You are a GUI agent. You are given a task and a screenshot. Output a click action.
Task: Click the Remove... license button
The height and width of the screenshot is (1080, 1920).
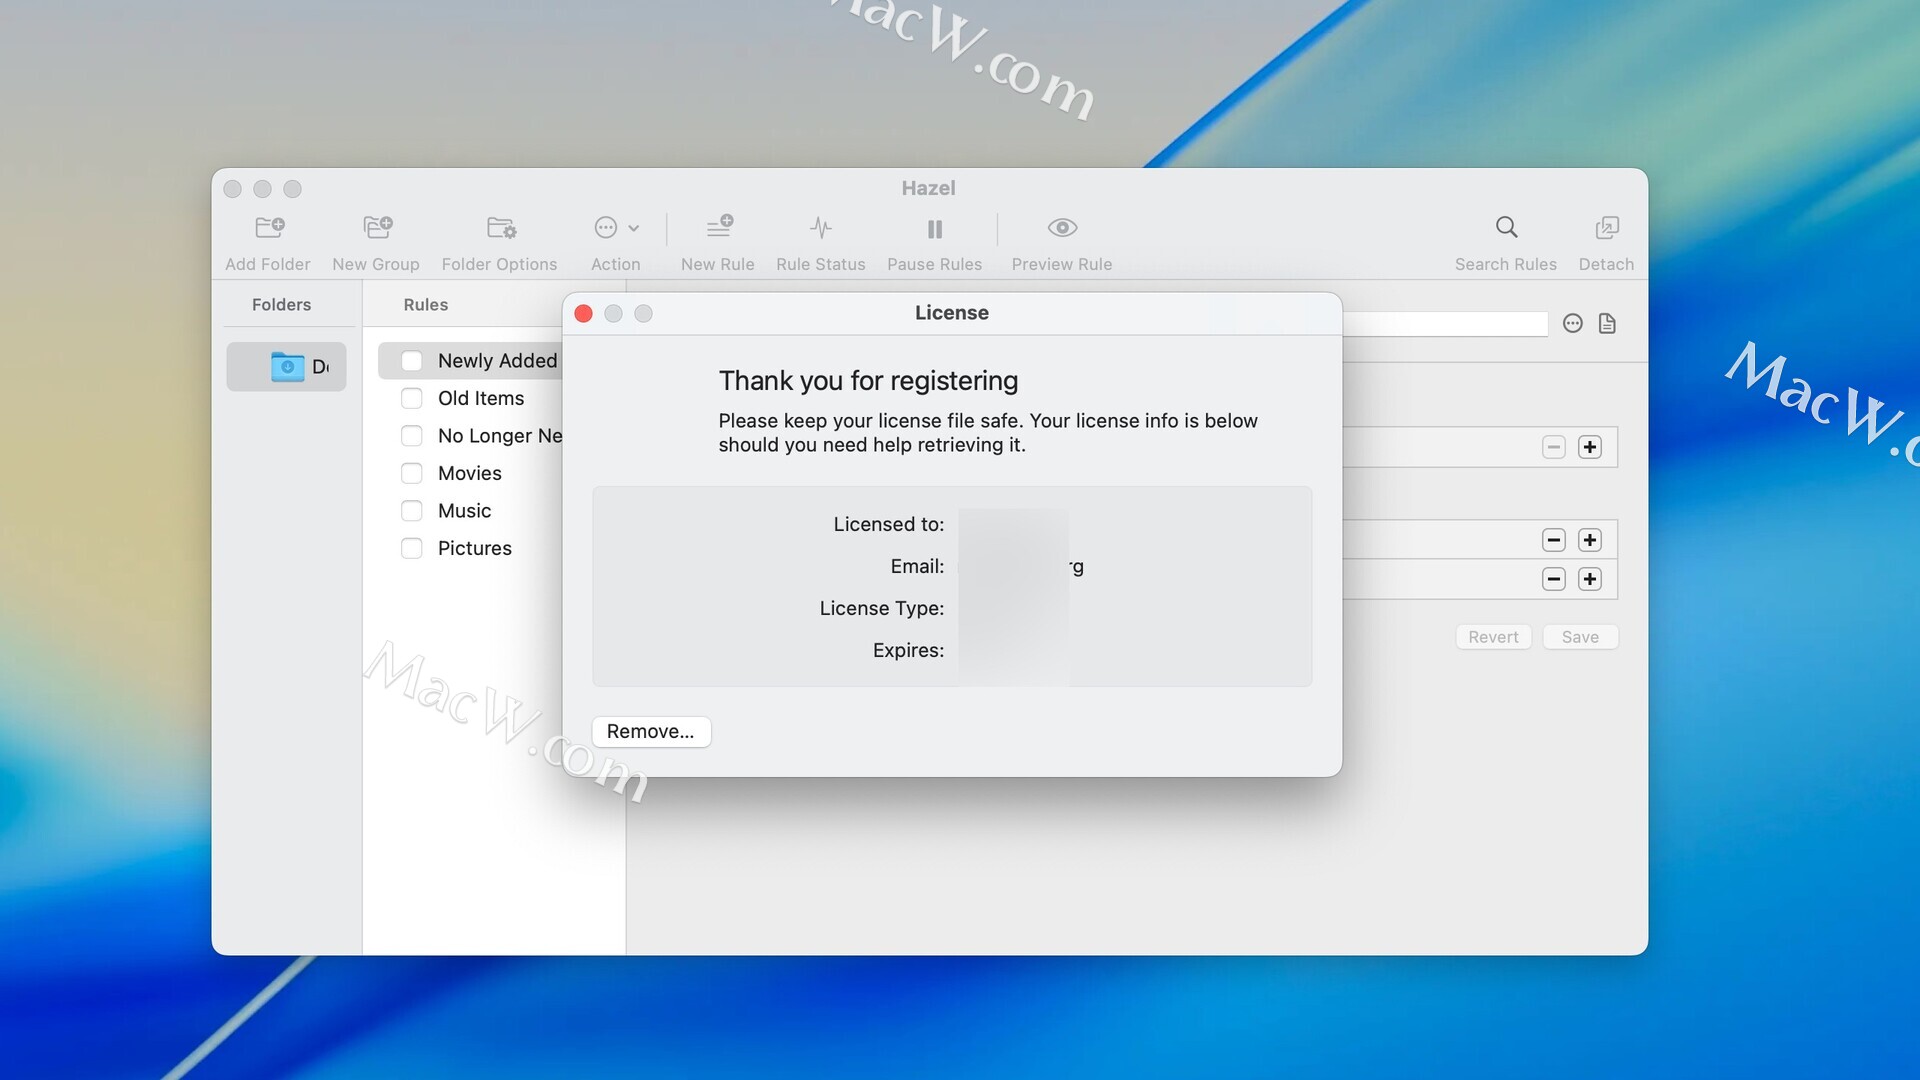651,731
